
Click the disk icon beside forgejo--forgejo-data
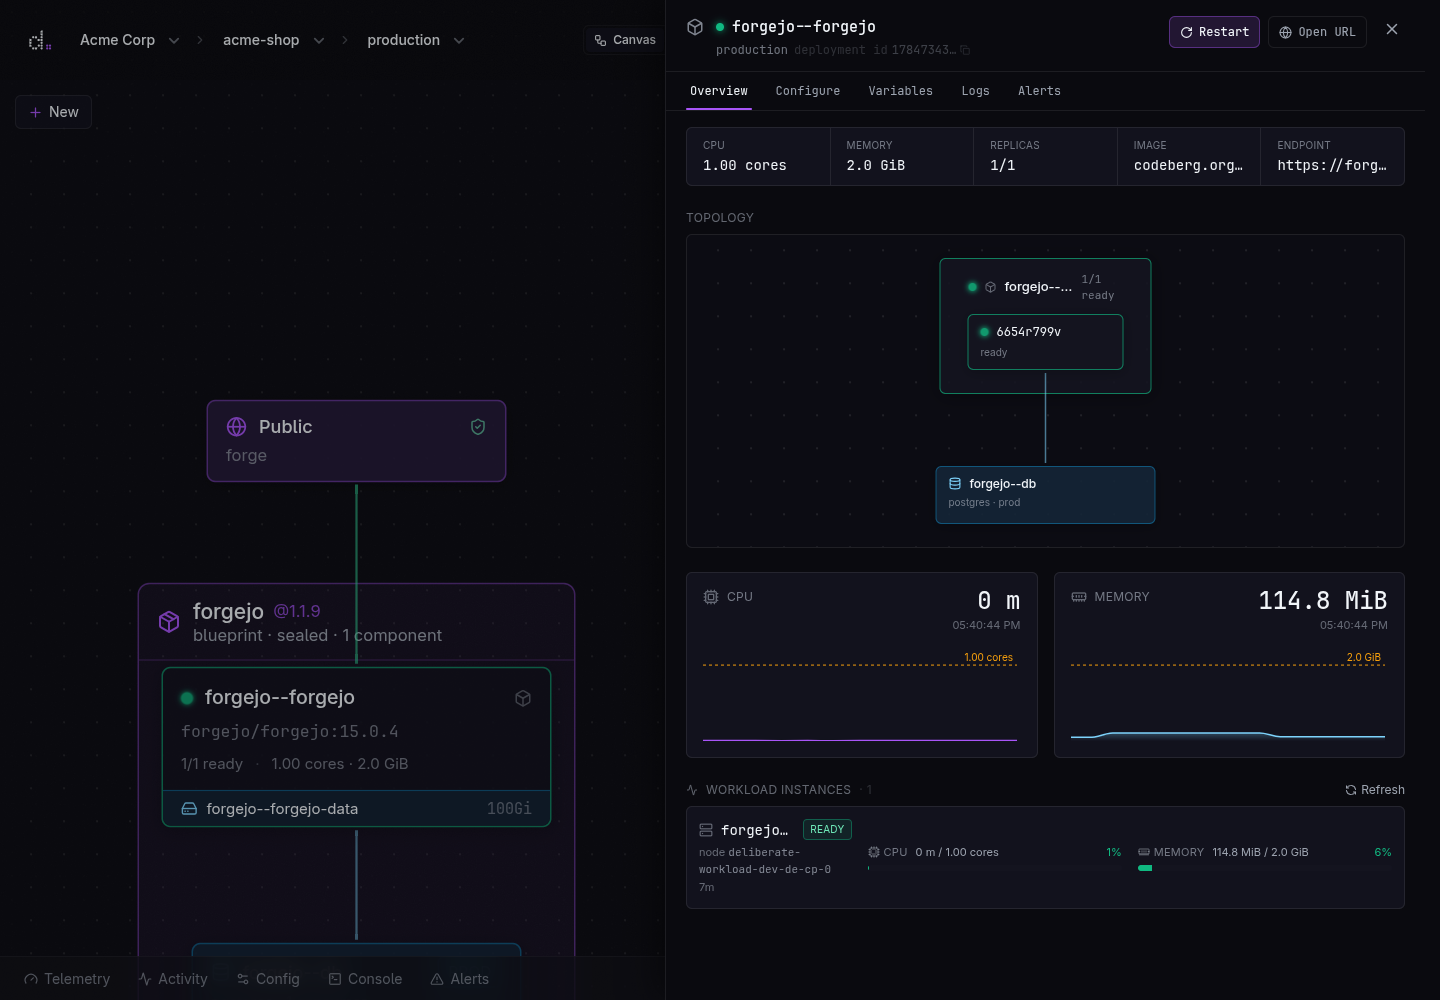point(189,809)
